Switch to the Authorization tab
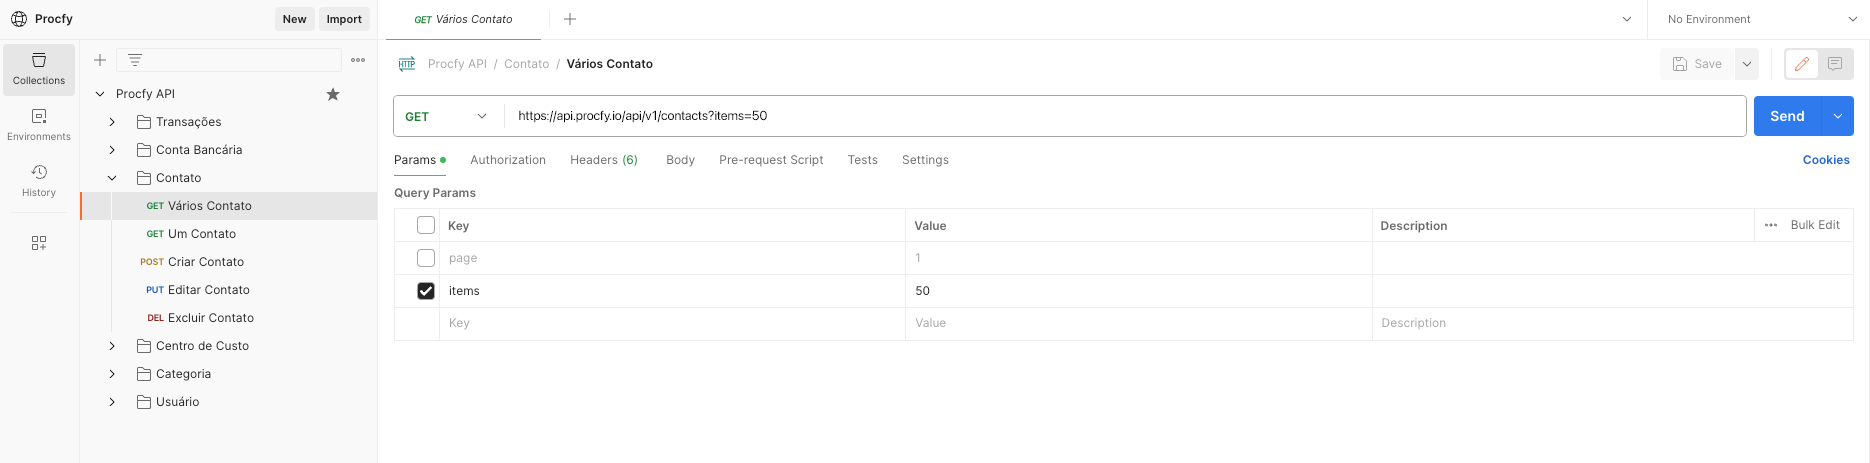The image size is (1870, 463). [x=508, y=160]
